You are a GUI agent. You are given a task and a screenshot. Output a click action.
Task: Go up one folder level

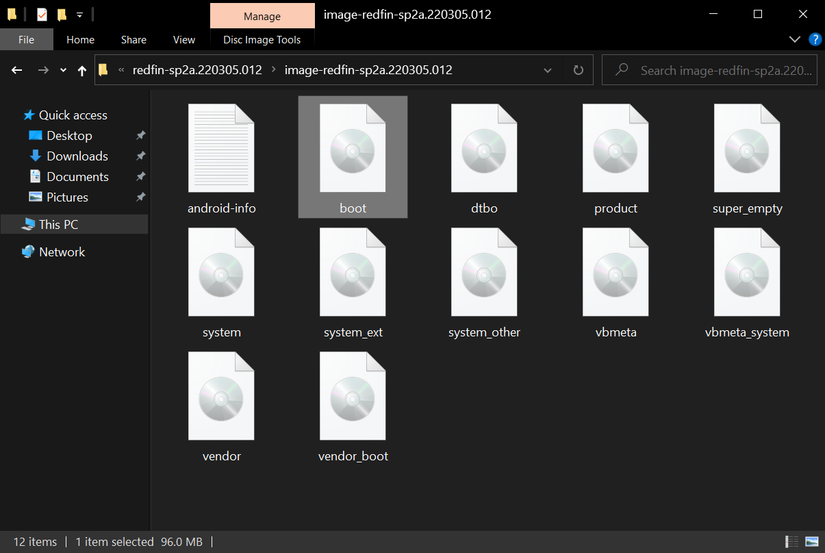tap(82, 70)
